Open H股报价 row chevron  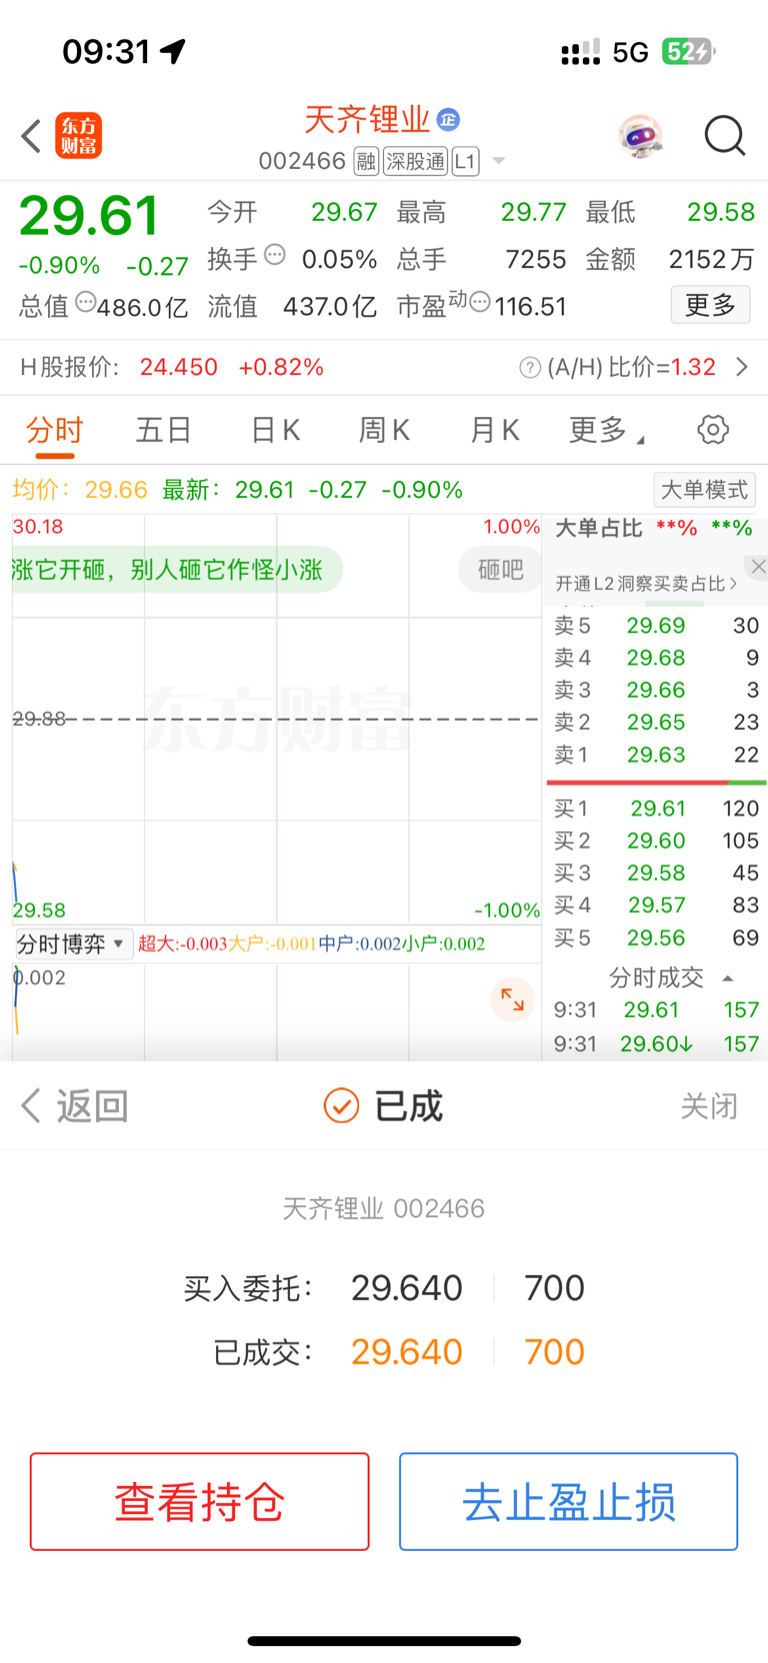pyautogui.click(x=742, y=367)
